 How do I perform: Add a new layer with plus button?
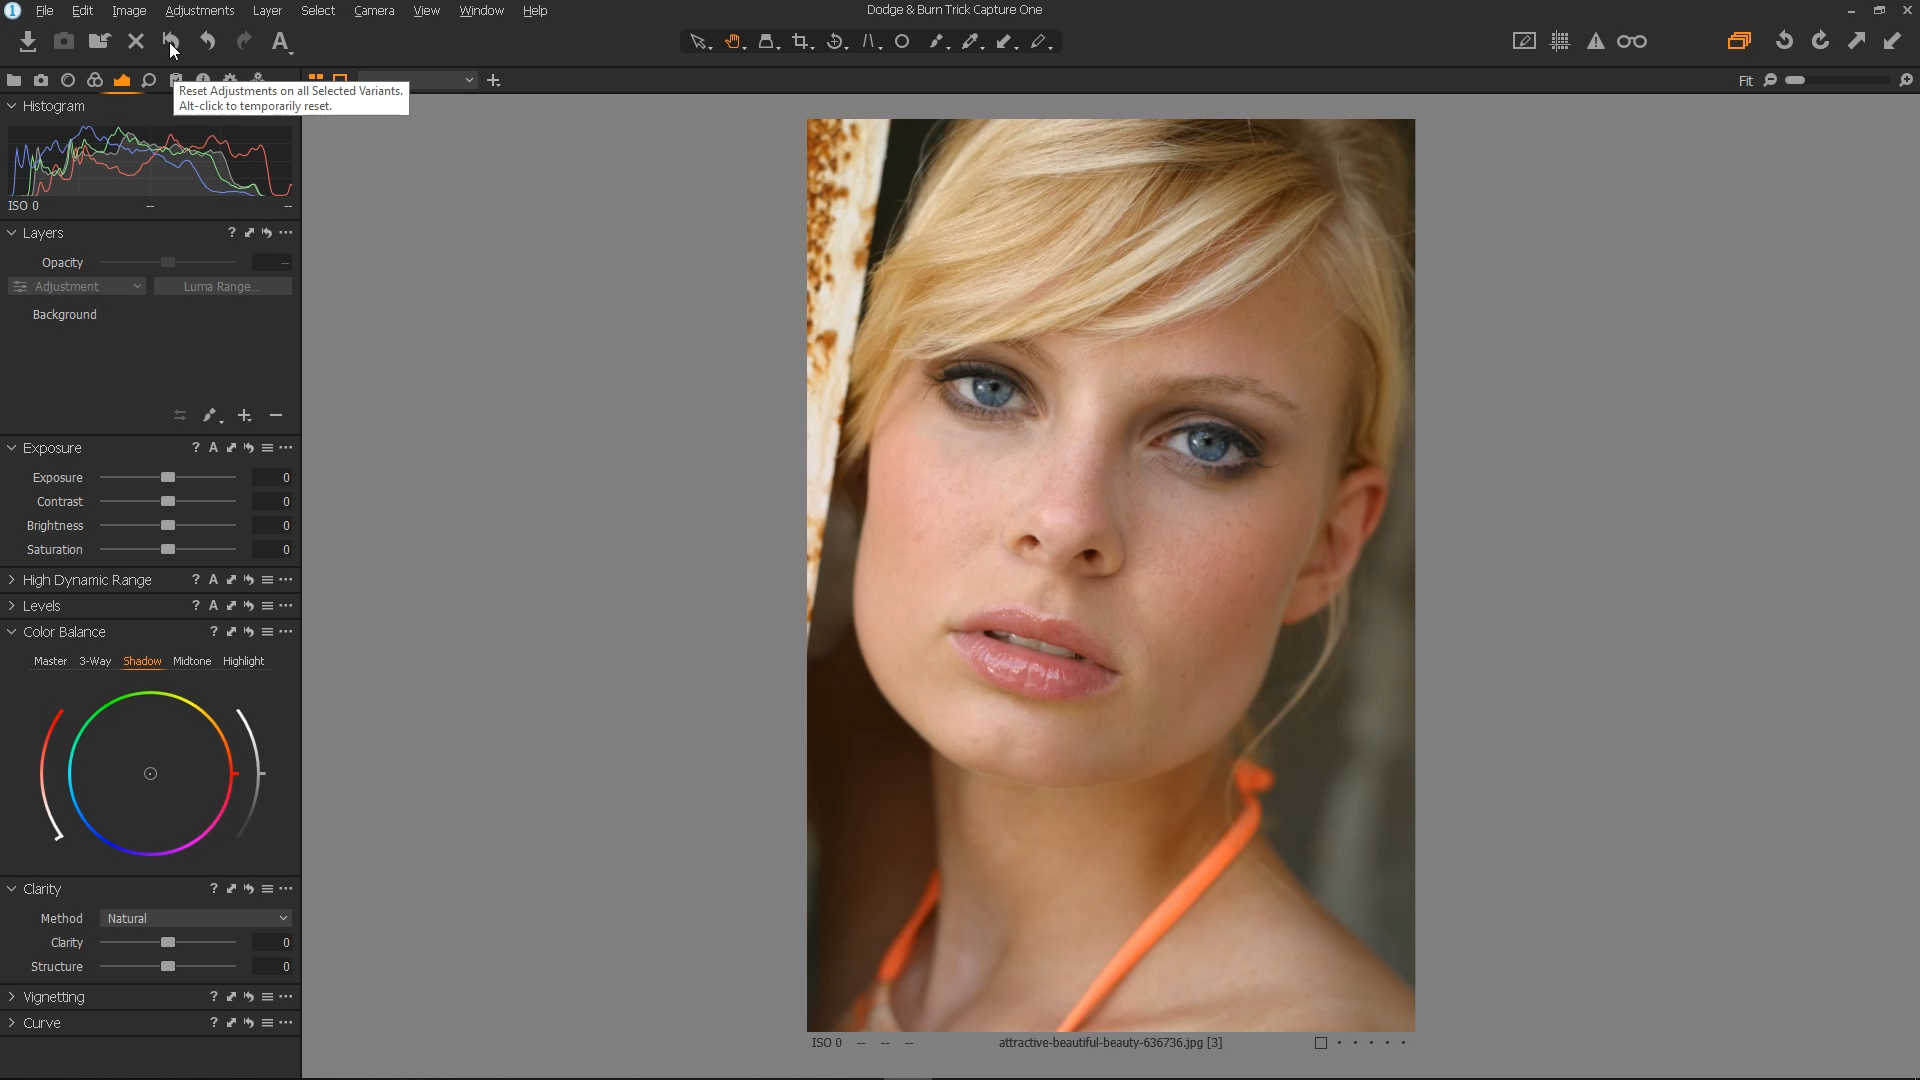[x=244, y=416]
